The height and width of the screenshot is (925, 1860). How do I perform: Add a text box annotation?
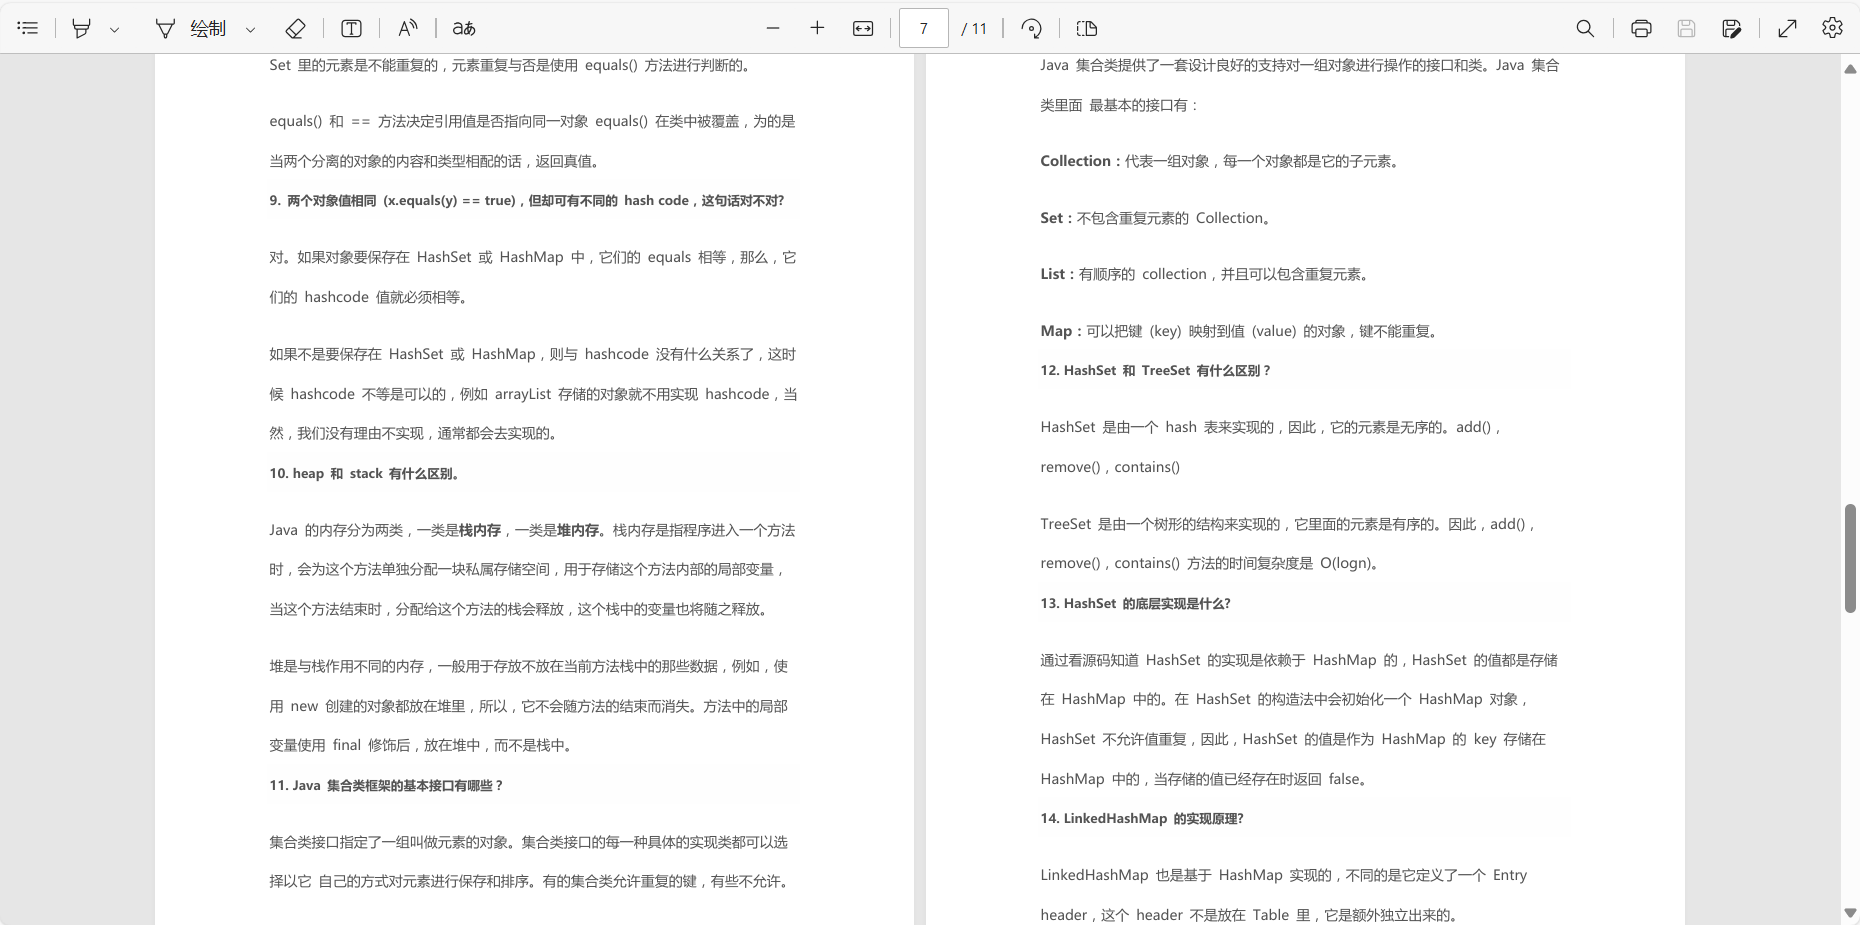click(351, 28)
